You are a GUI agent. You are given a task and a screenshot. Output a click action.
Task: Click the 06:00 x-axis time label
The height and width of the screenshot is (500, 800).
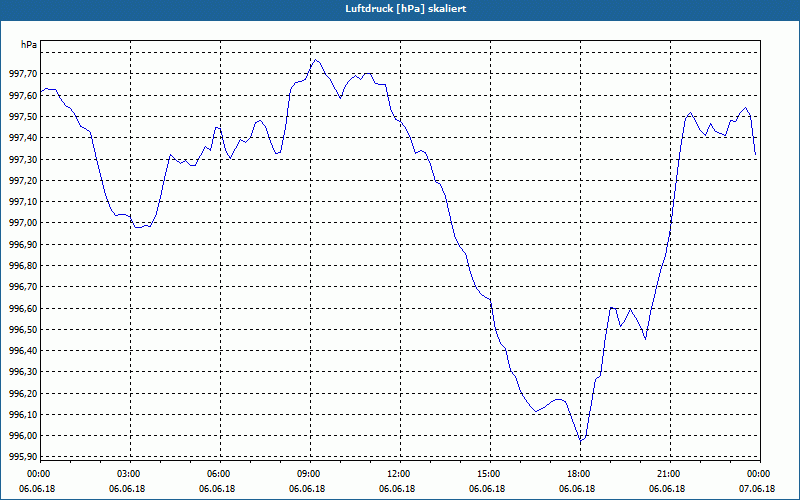pos(217,474)
